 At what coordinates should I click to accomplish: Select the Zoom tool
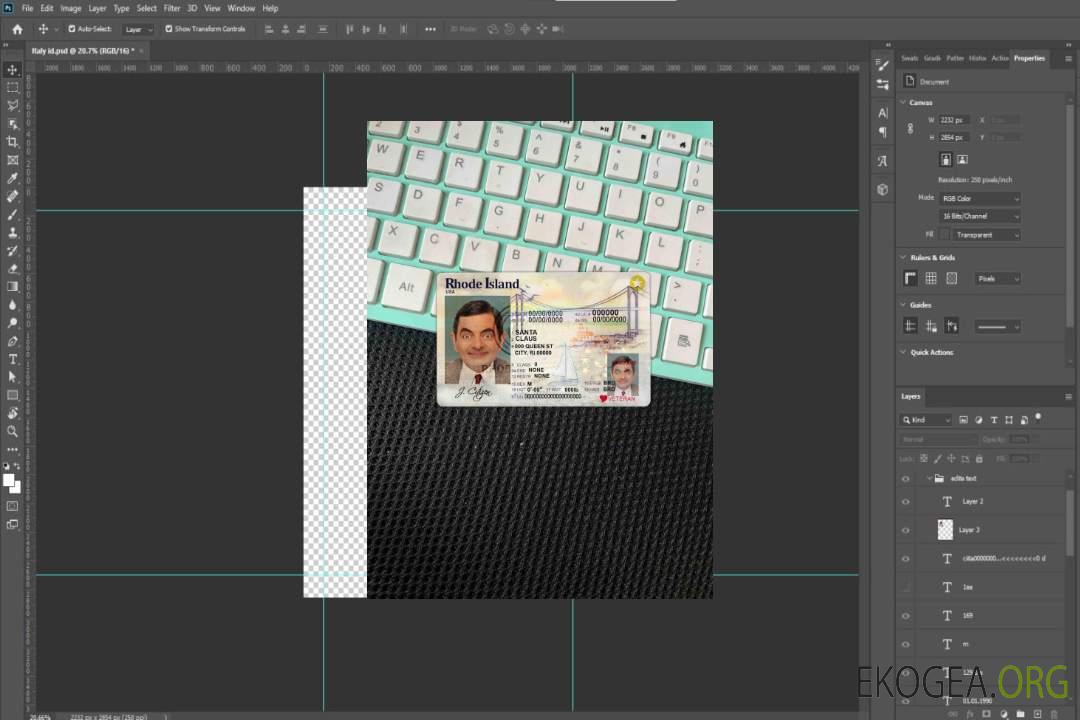tap(12, 431)
